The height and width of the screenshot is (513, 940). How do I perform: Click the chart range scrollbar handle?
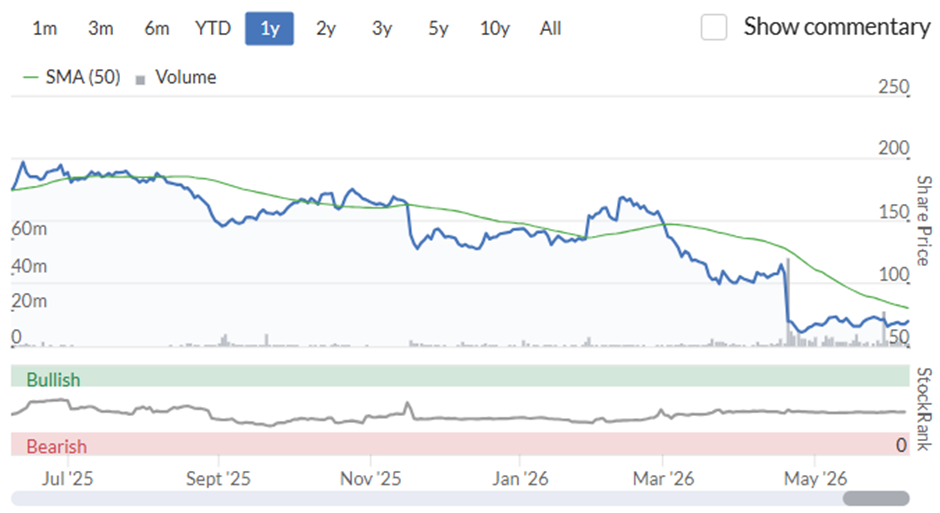click(876, 498)
